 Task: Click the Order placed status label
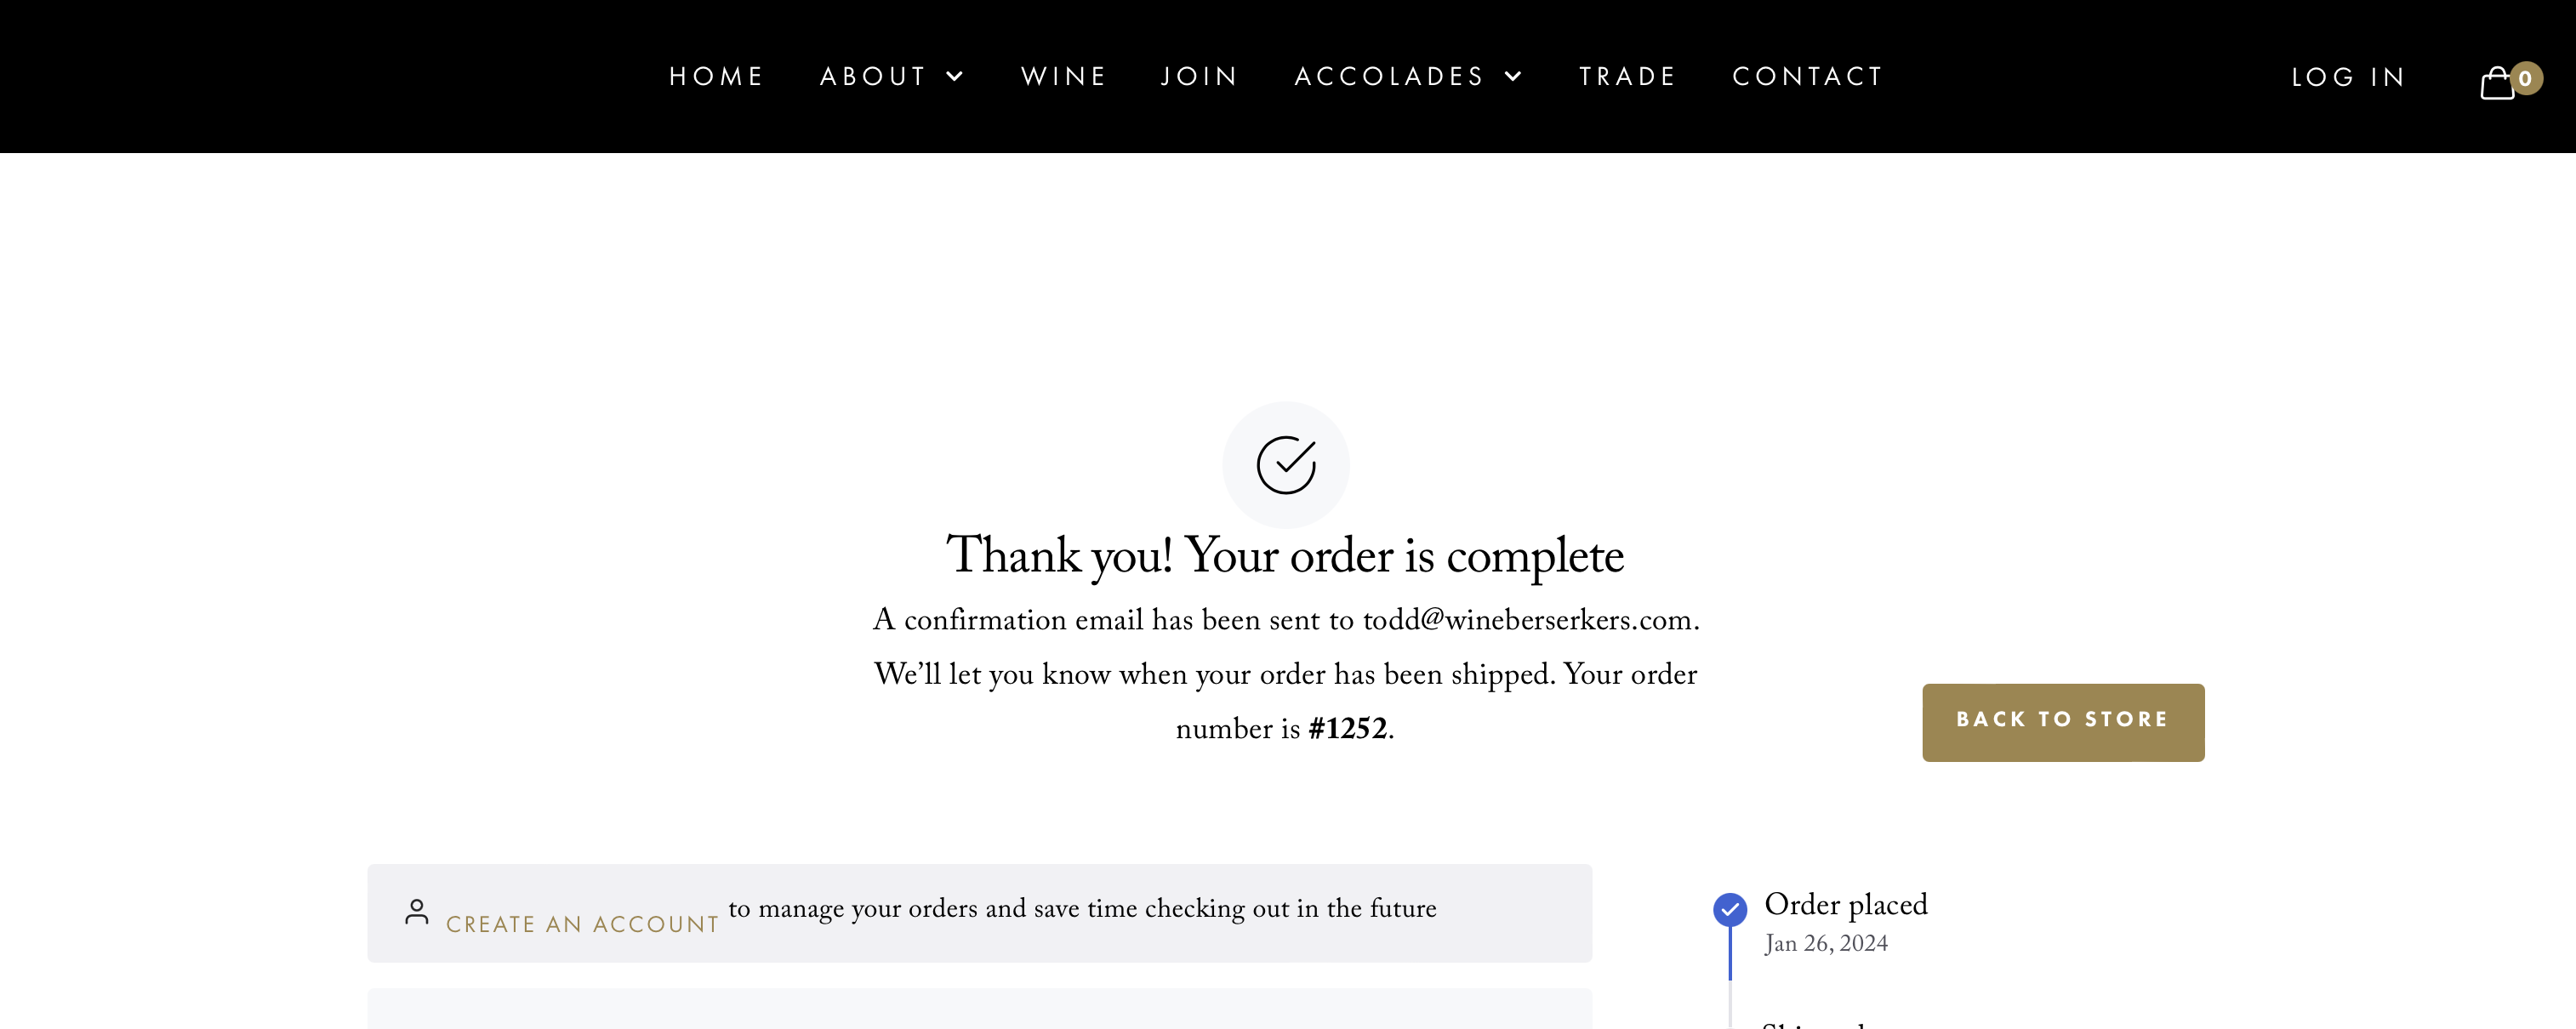tap(1846, 904)
